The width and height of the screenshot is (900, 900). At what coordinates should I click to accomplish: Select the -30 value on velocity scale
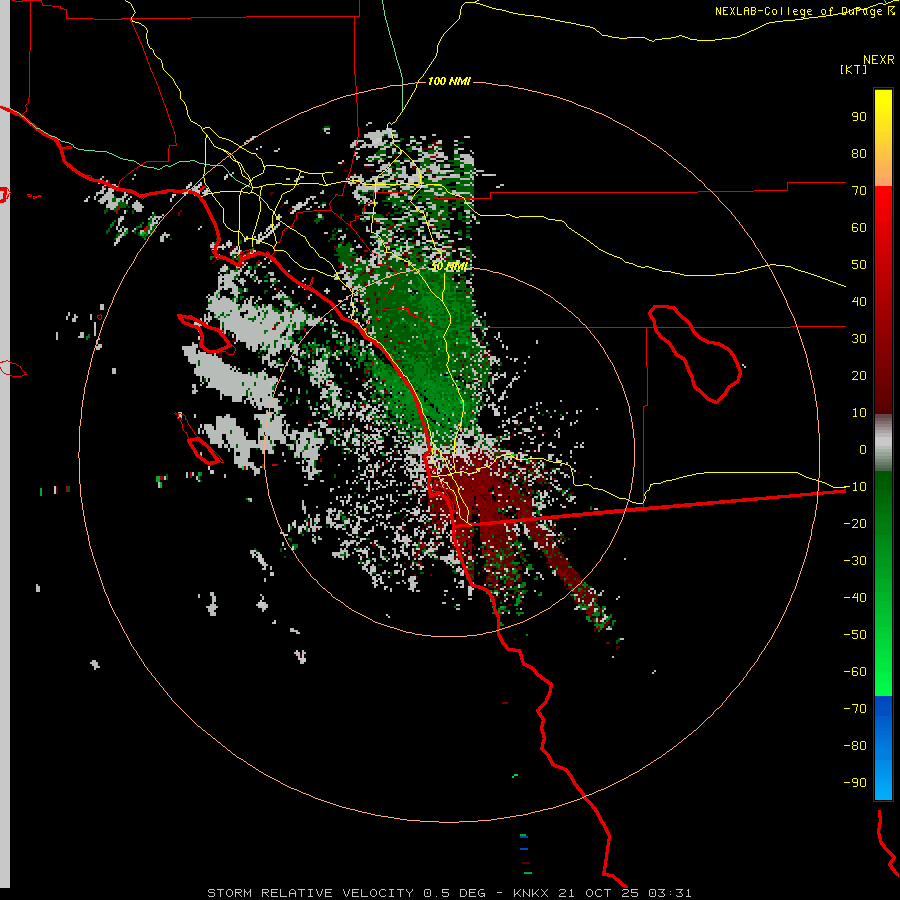point(855,561)
